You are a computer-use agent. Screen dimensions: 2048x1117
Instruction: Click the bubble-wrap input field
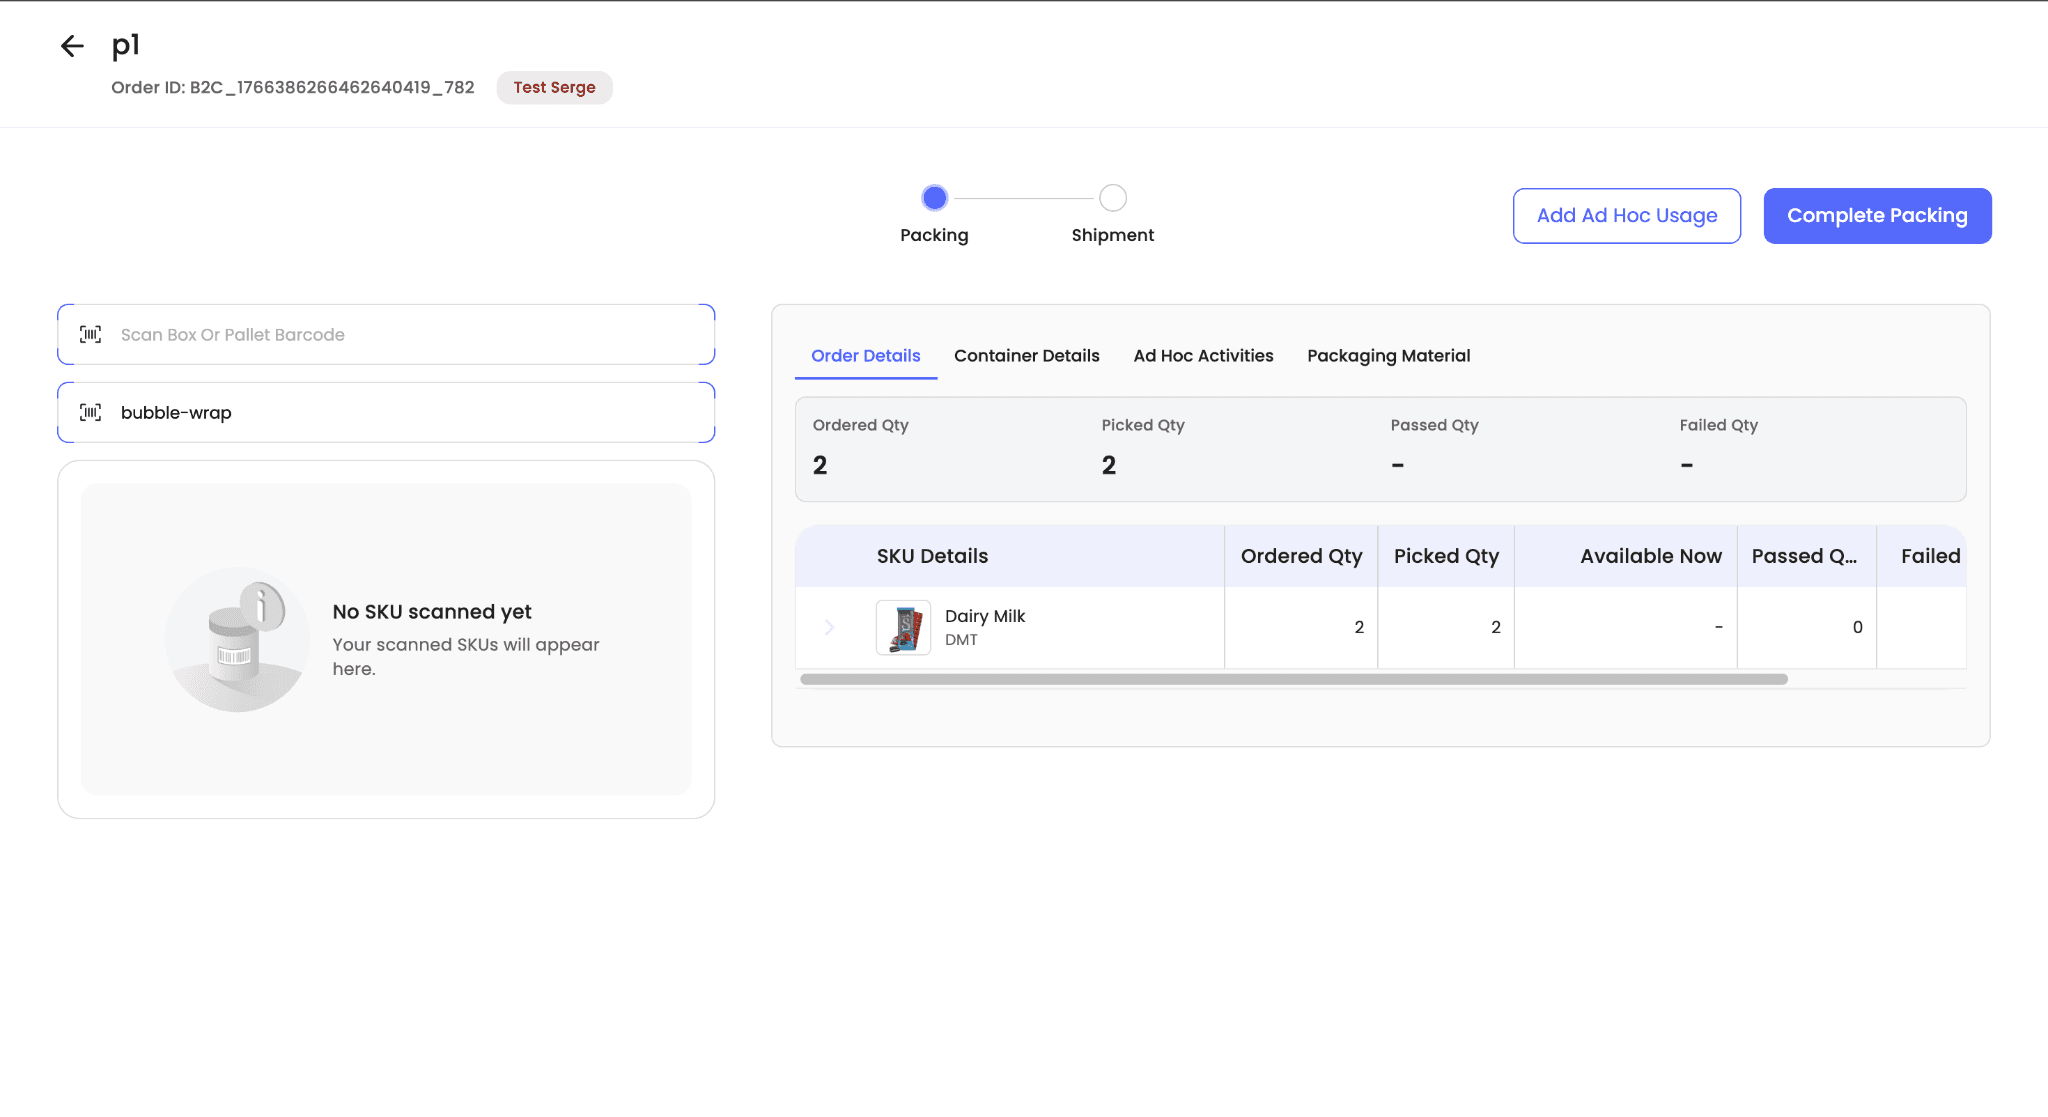[400, 412]
